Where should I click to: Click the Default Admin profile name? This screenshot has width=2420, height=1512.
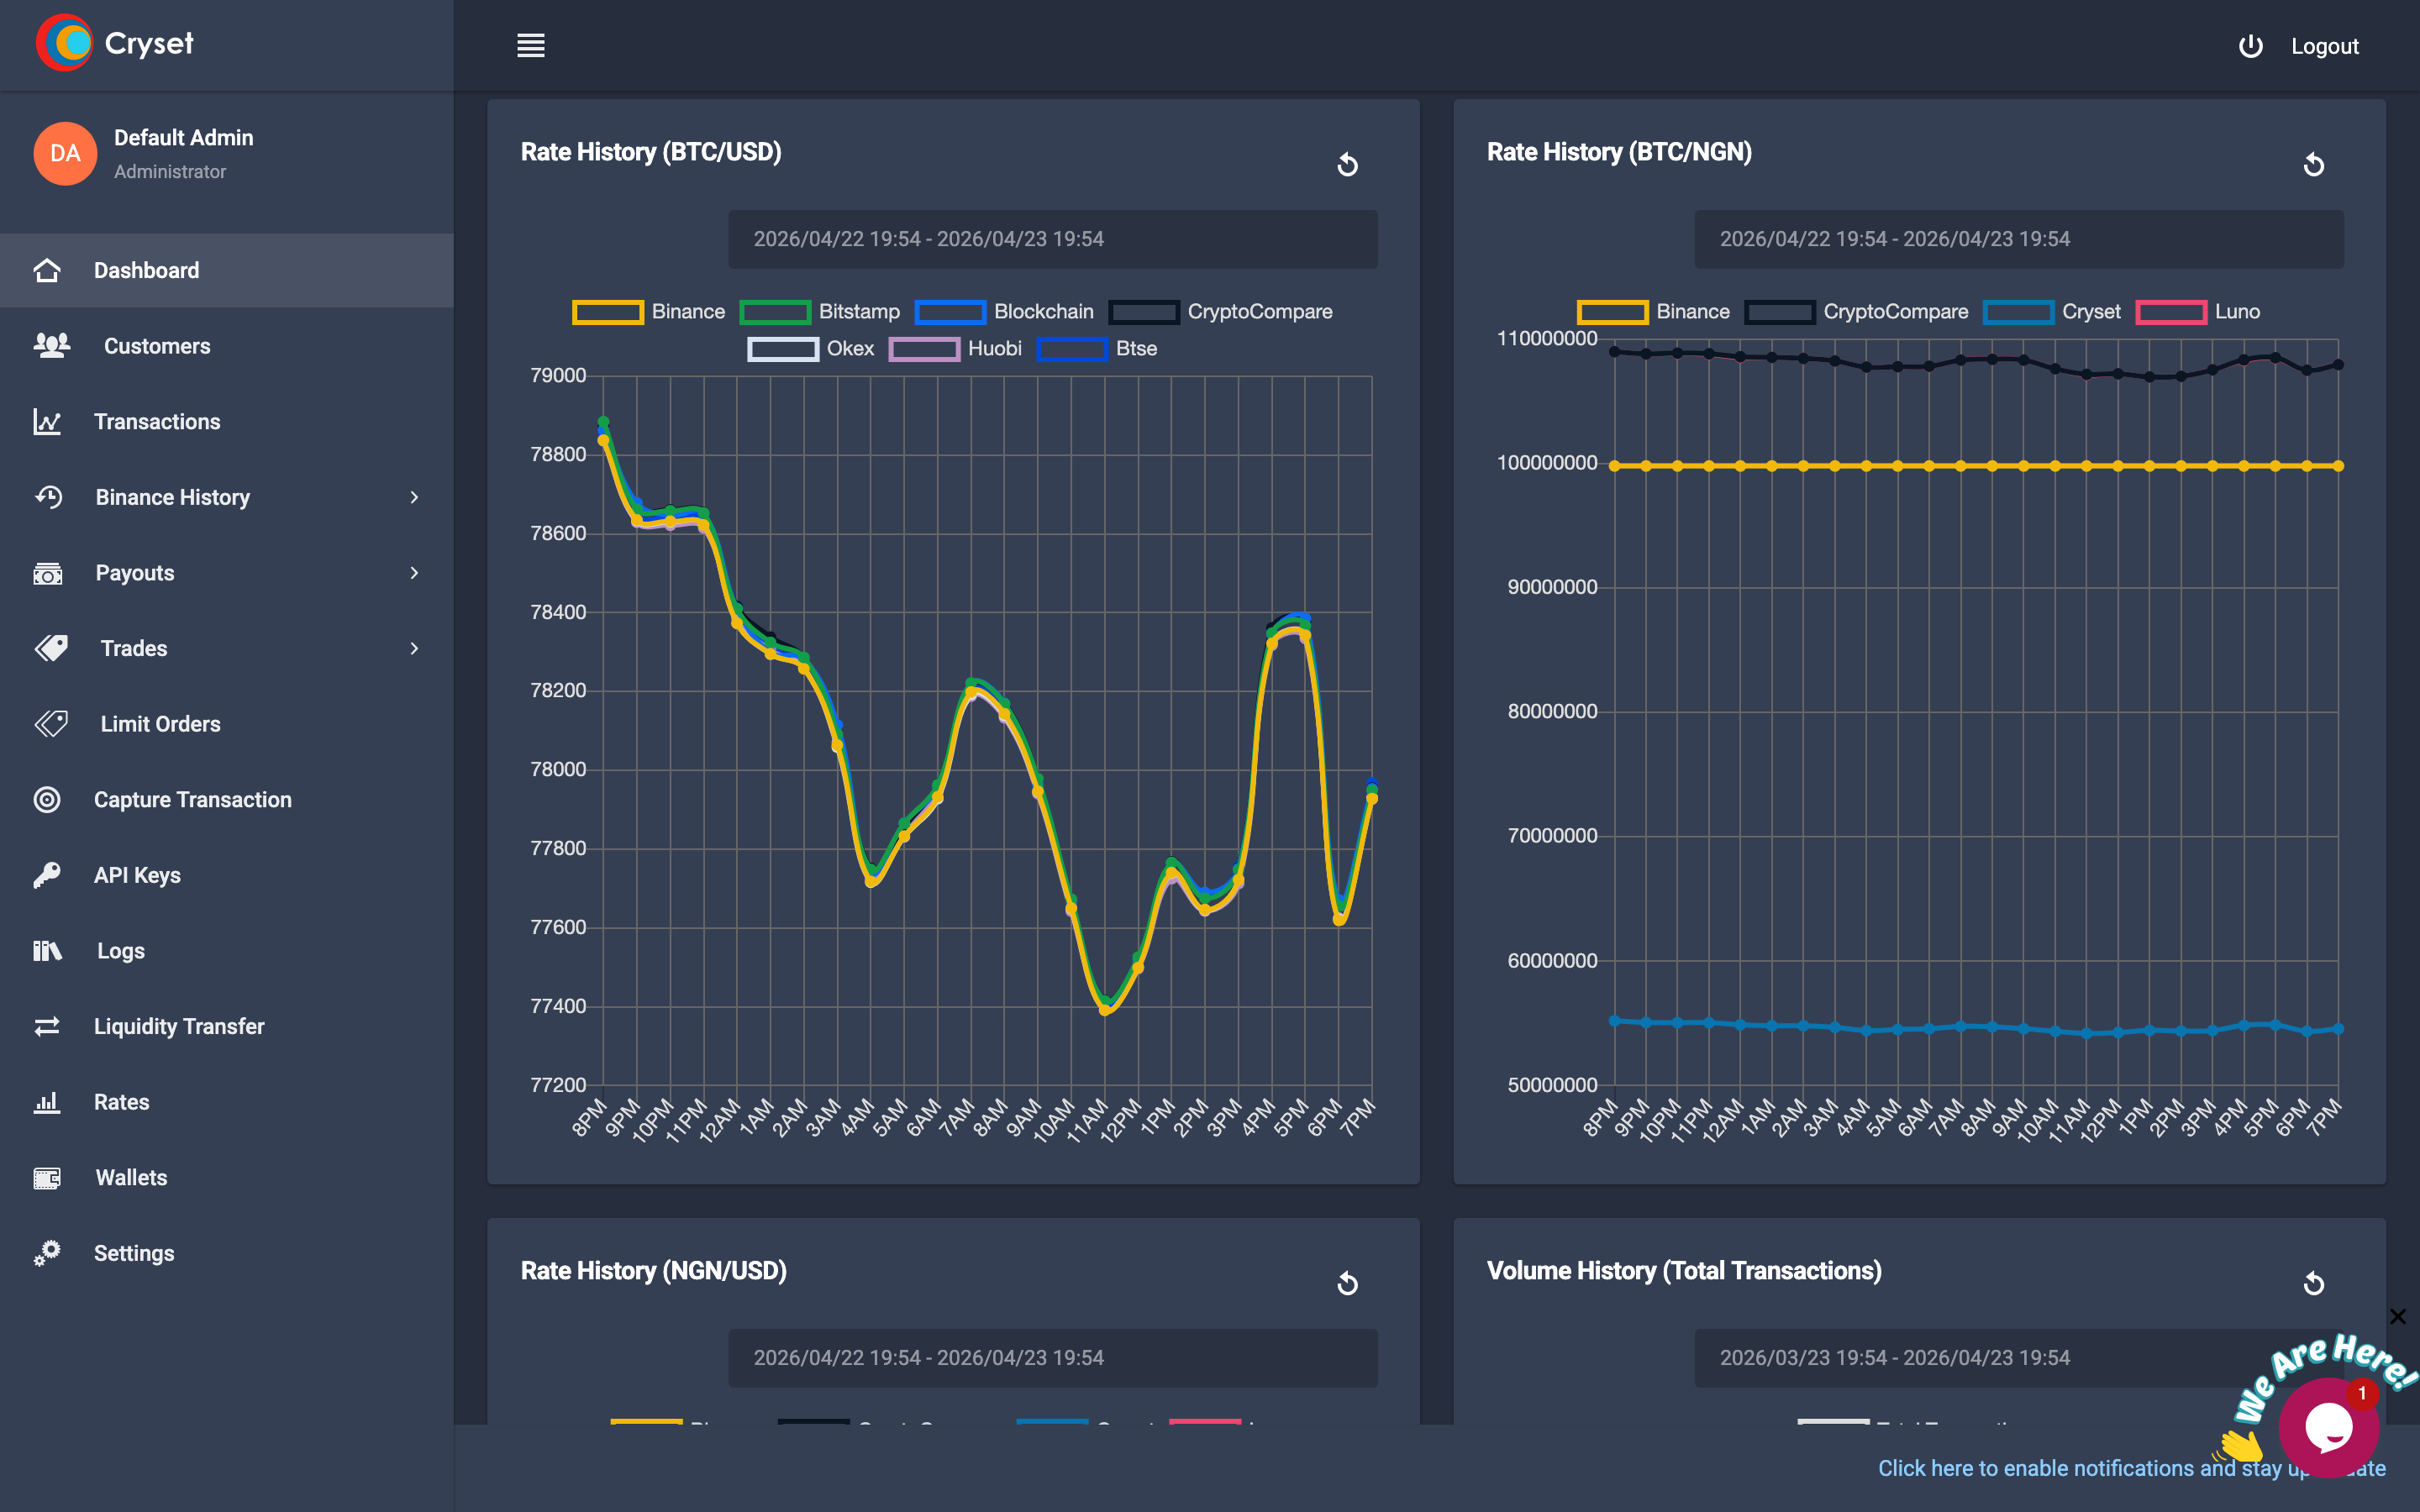[x=184, y=138]
